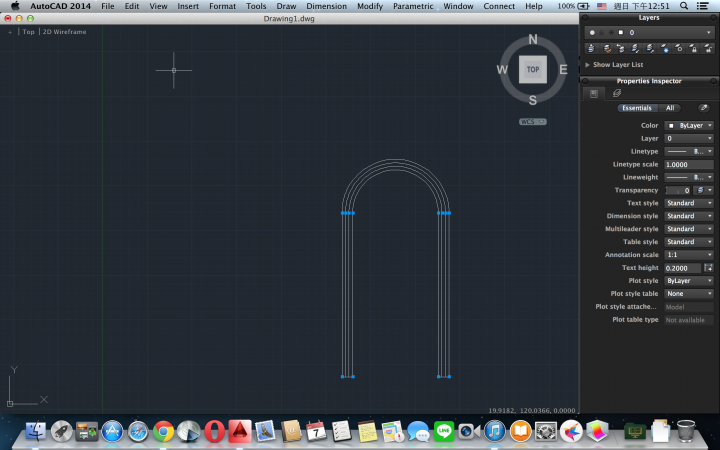Click the Layer Isolate icon
This screenshot has width=720, height=450.
(636, 48)
